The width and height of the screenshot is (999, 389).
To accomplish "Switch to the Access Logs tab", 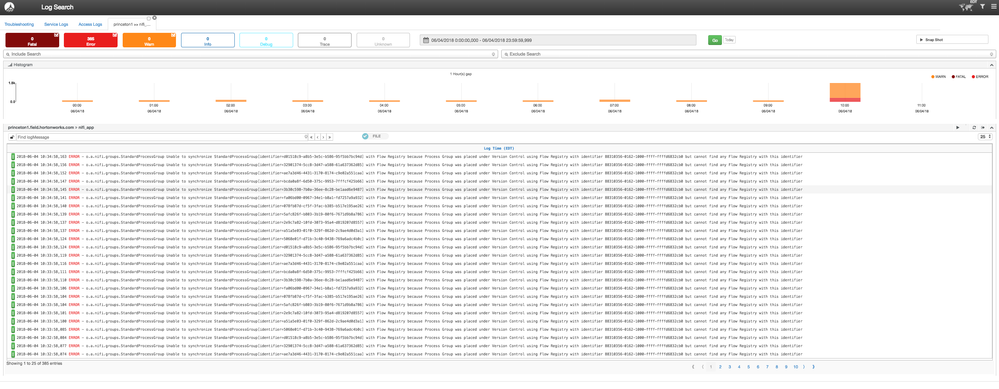I will tap(90, 24).
